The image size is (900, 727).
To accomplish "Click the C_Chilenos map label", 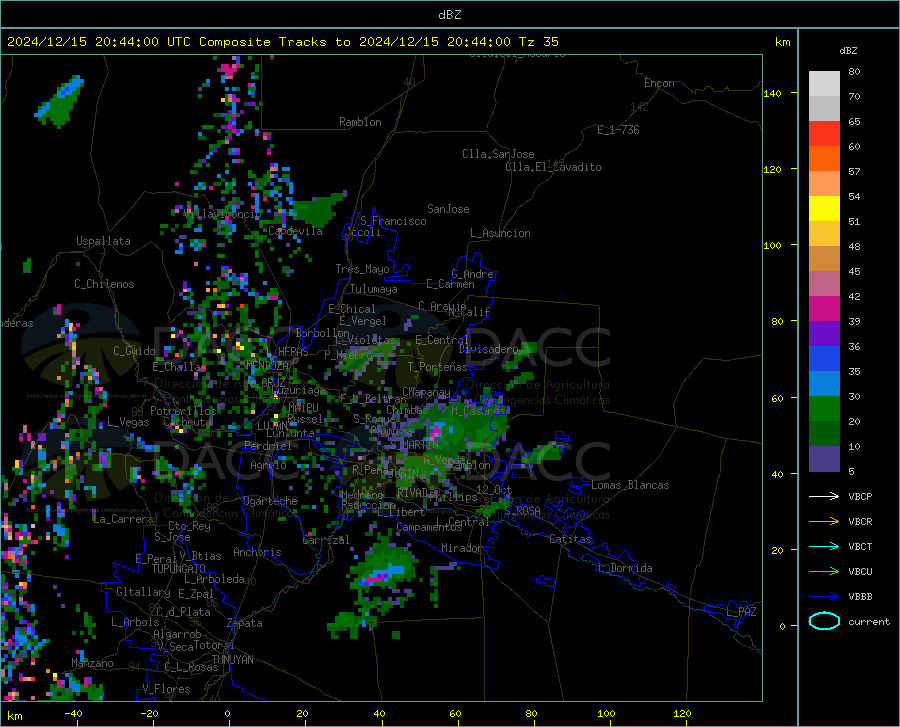I will click(x=104, y=284).
